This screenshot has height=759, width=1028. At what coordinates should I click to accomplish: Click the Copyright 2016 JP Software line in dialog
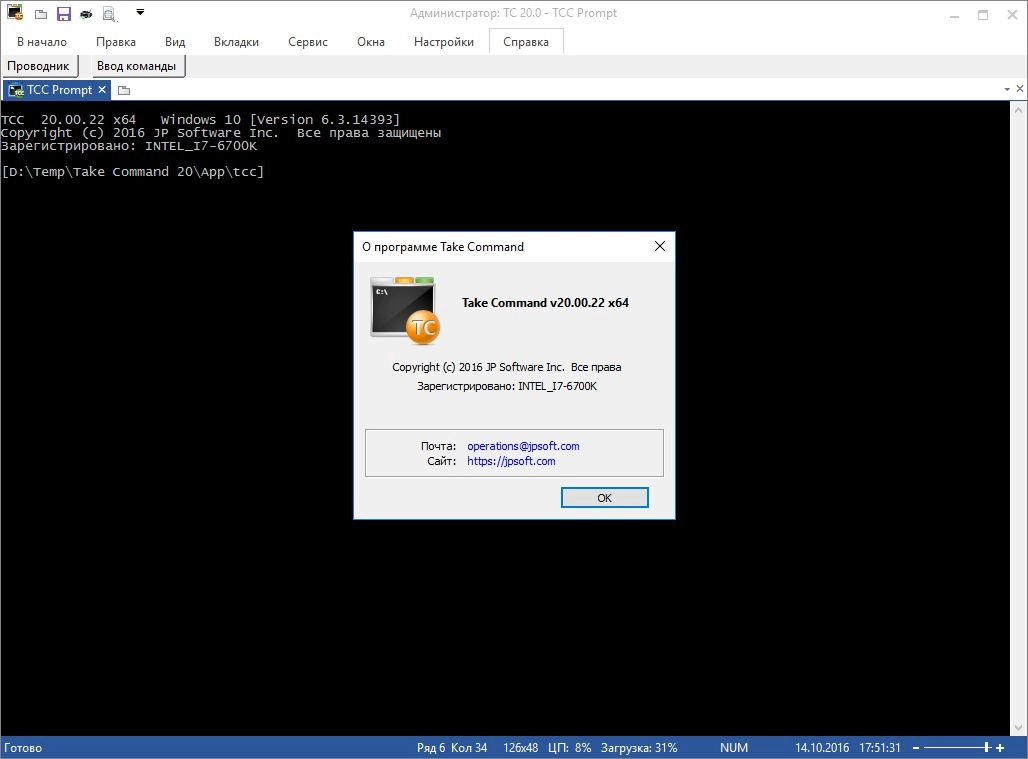pyautogui.click(x=506, y=367)
